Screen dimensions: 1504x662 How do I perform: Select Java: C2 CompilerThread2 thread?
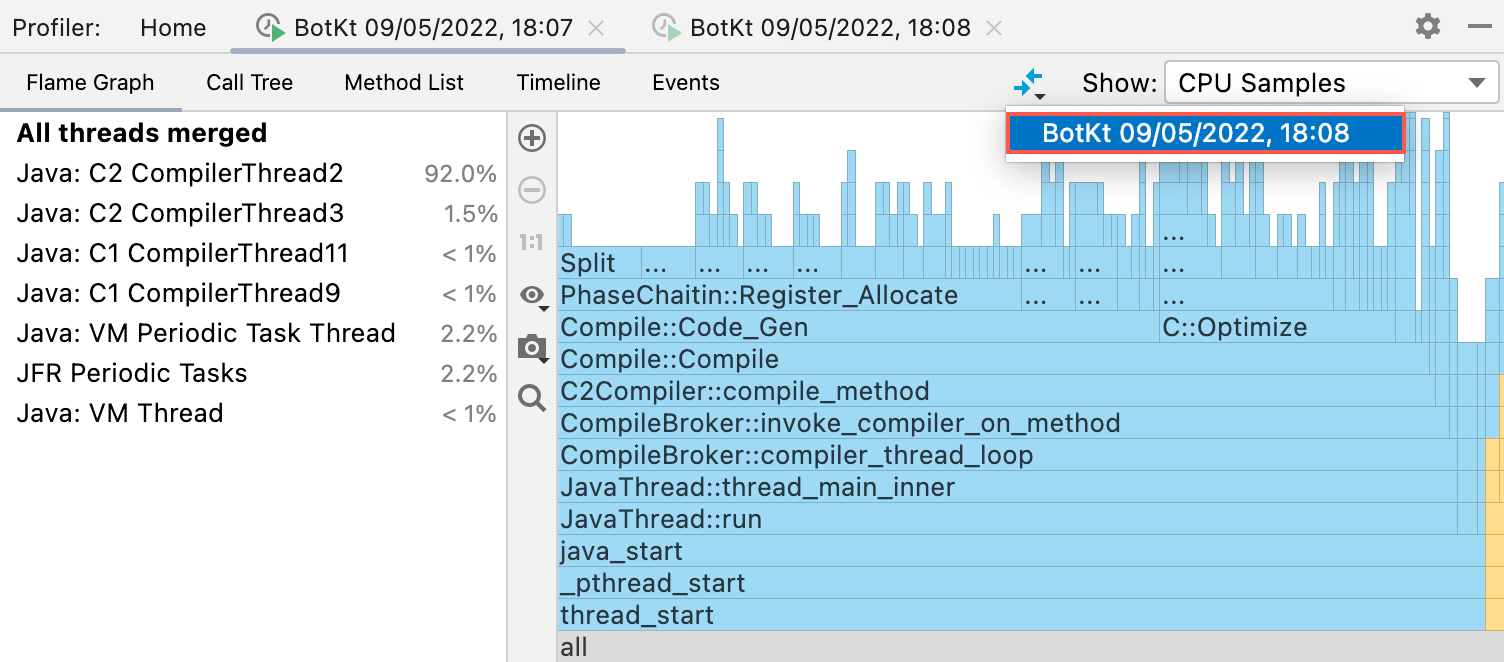[256, 174]
